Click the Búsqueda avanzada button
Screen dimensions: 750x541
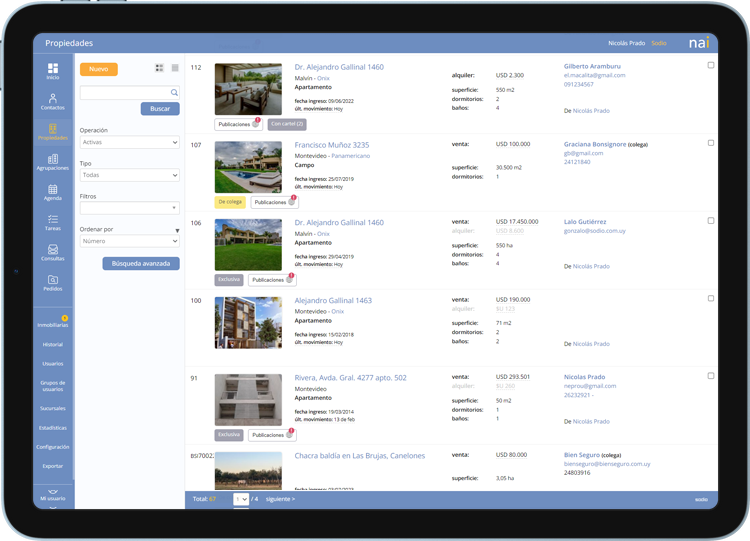pos(141,264)
